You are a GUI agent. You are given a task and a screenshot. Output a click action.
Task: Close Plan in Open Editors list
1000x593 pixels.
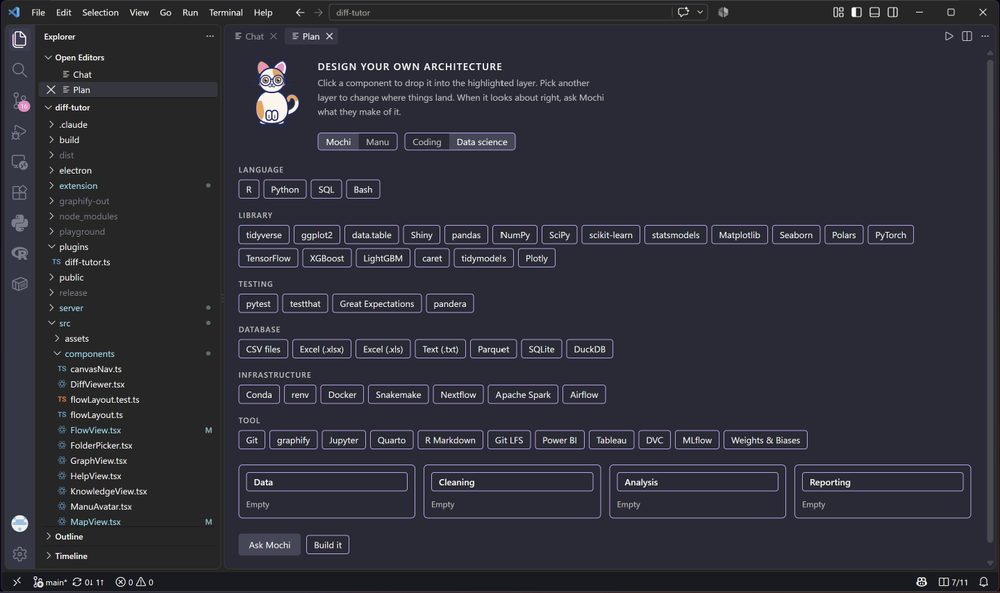[51, 90]
